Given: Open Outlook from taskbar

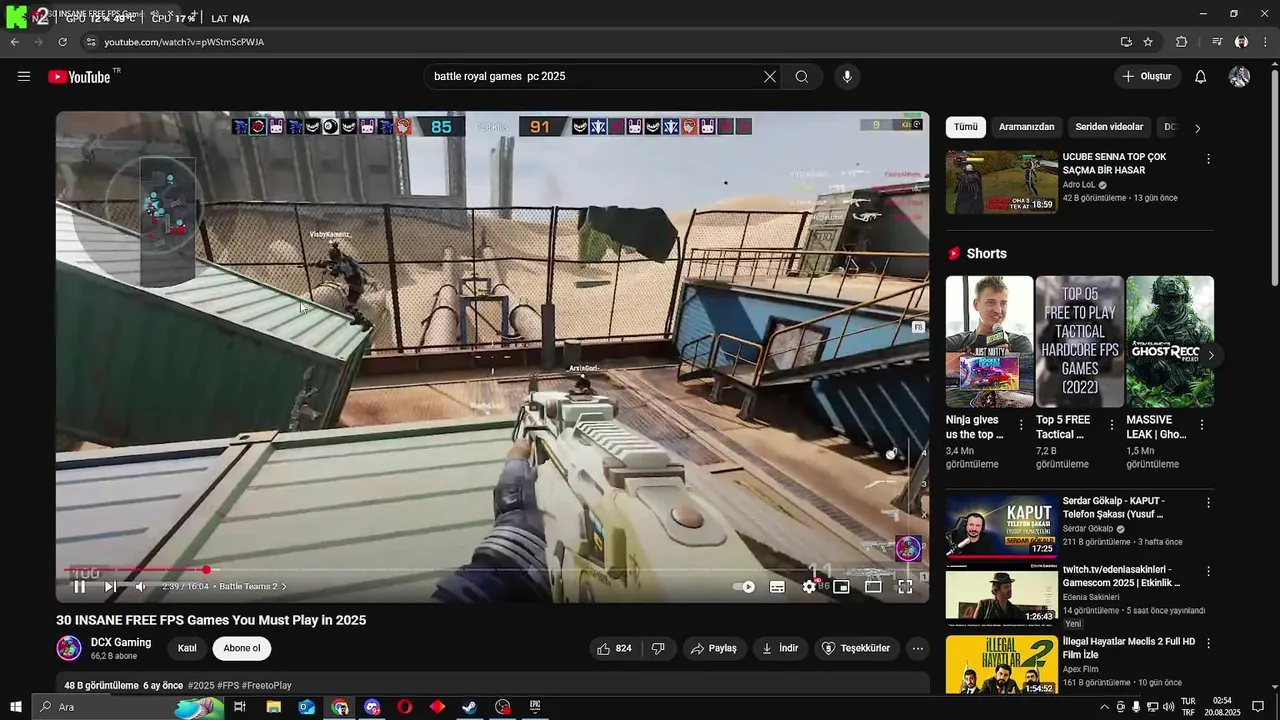Looking at the screenshot, I should tap(307, 707).
